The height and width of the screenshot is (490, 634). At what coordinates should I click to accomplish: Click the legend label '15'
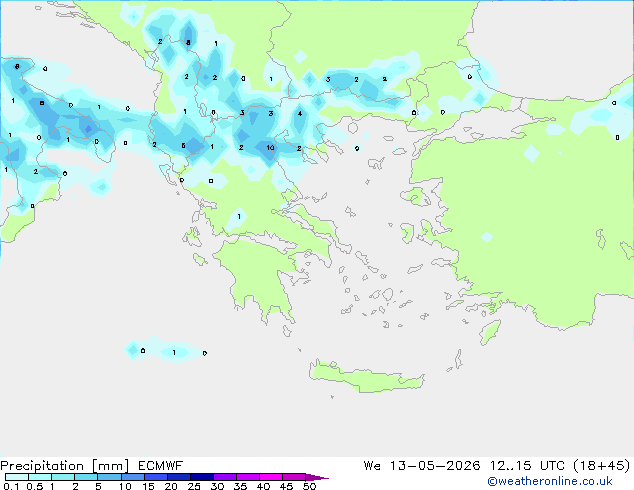click(148, 486)
